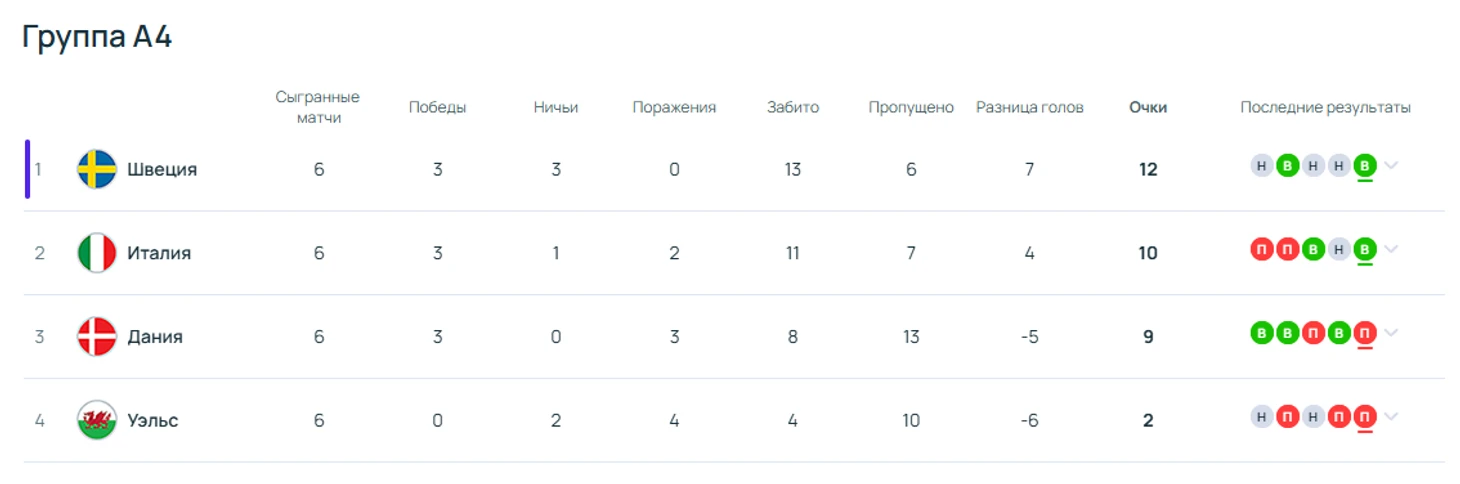Expand Italy's recent results chevron
This screenshot has width=1460, height=484.
click(1391, 250)
